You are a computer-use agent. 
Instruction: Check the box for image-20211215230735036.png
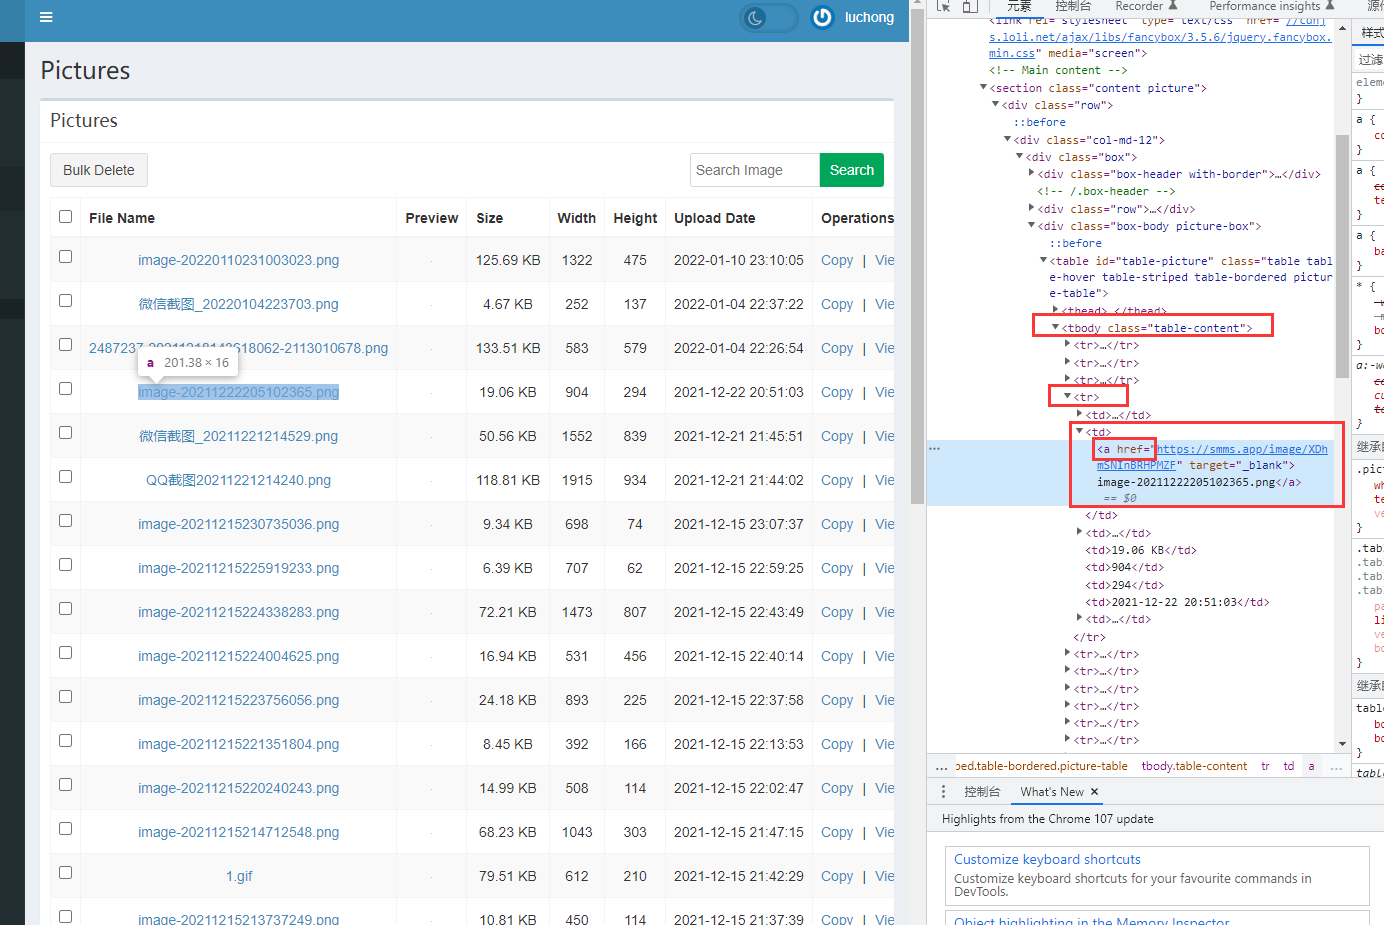click(x=66, y=521)
